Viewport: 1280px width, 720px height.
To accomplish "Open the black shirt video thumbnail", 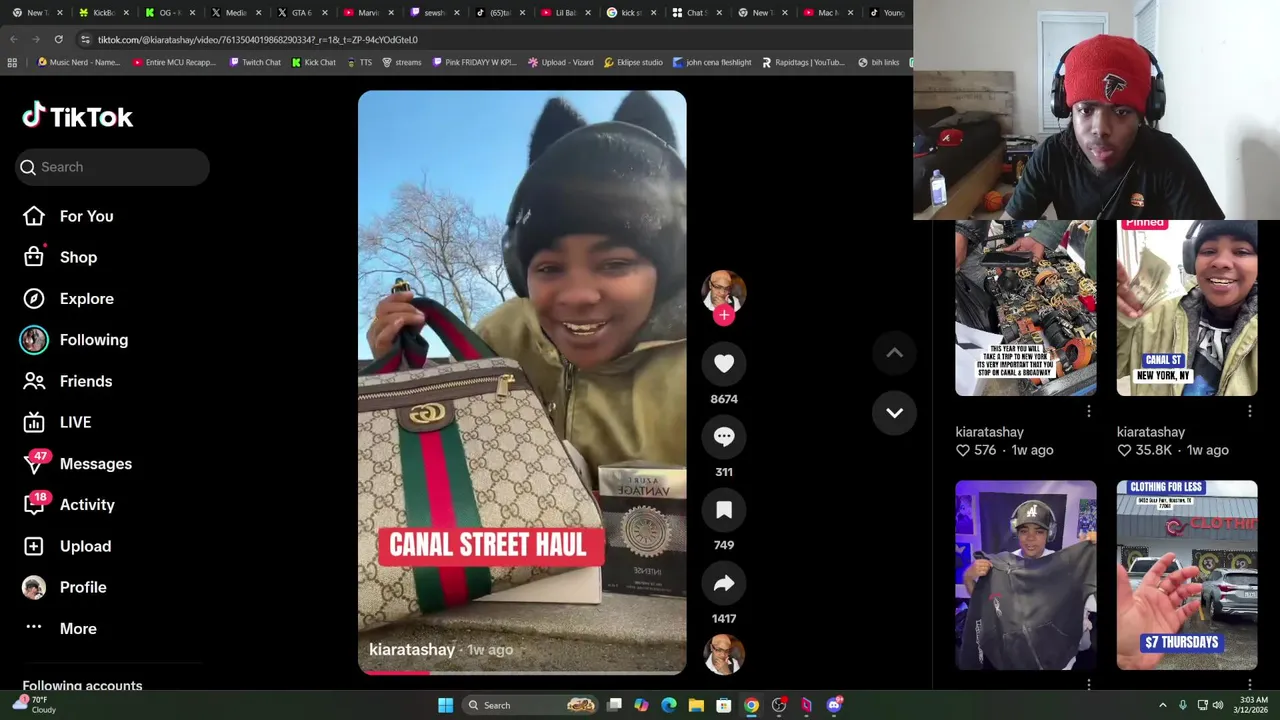I will pos(1026,575).
